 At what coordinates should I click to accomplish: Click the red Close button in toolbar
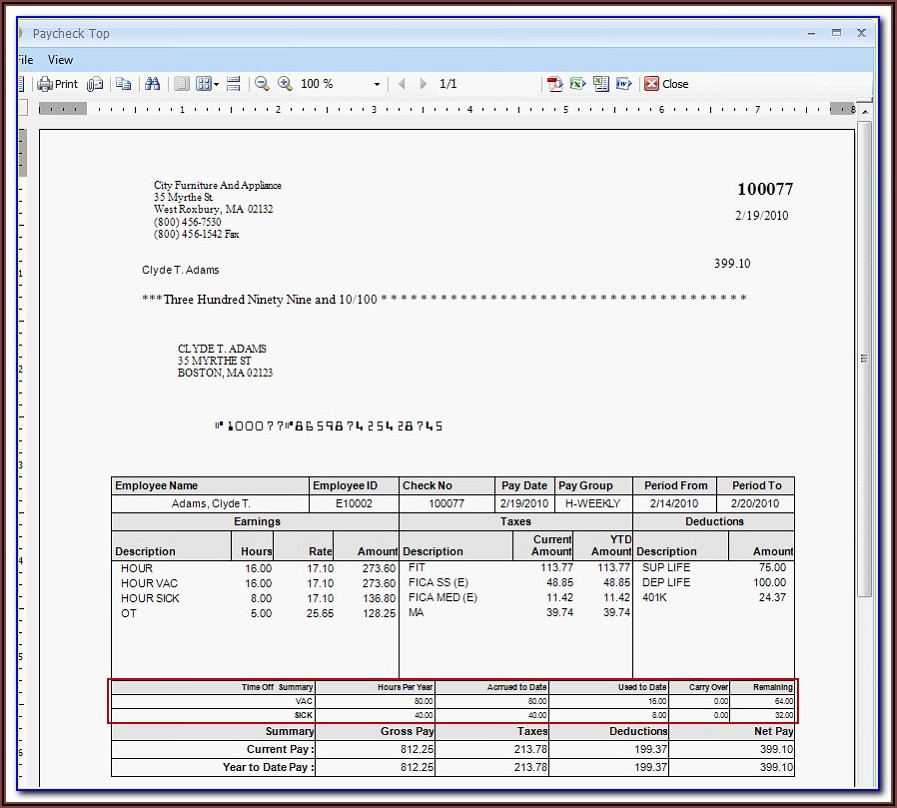click(666, 84)
